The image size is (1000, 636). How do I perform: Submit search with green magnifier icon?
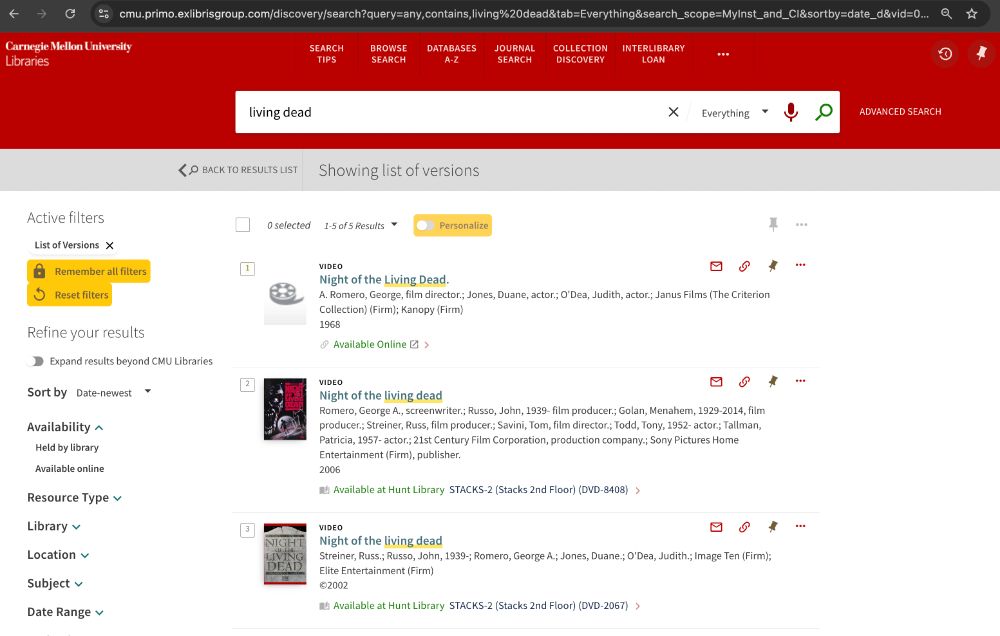pyautogui.click(x=823, y=112)
